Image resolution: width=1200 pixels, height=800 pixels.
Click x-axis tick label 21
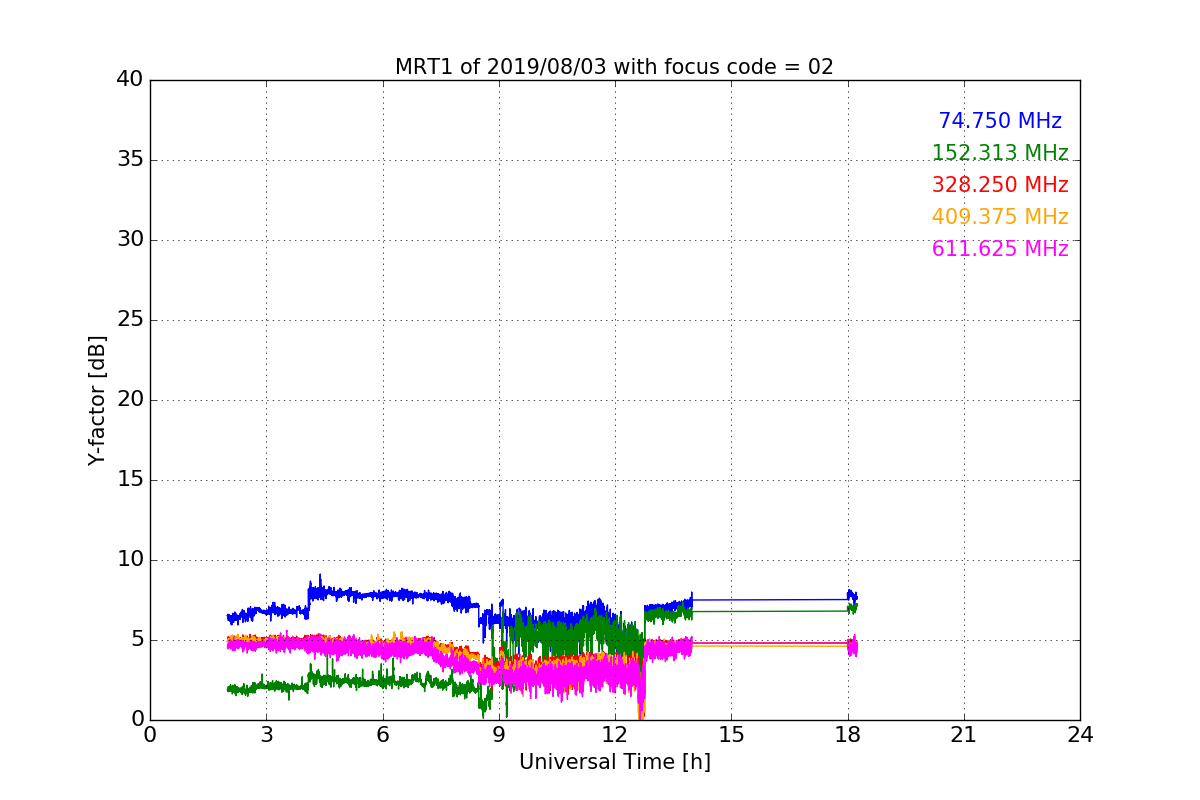click(964, 735)
